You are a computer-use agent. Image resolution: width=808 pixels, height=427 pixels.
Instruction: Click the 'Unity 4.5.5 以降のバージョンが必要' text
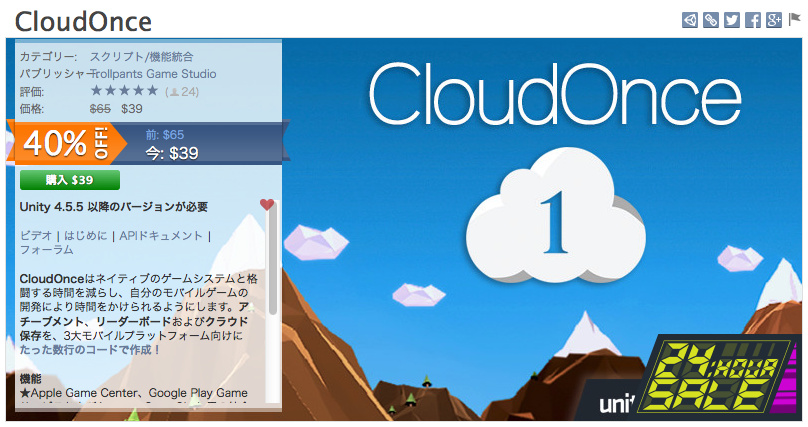[113, 207]
